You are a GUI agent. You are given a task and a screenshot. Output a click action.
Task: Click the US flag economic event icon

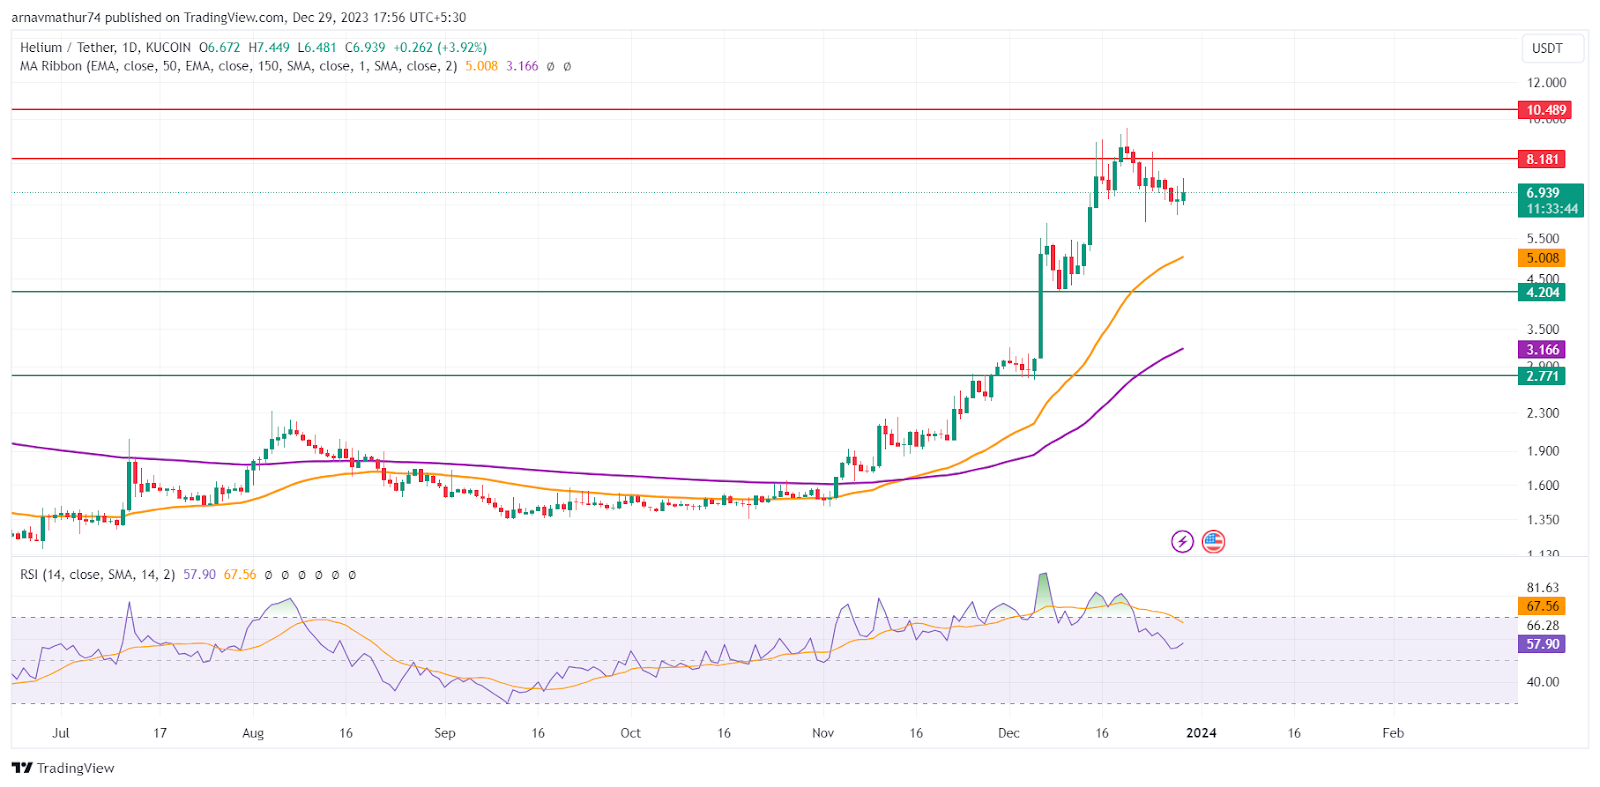[1213, 542]
